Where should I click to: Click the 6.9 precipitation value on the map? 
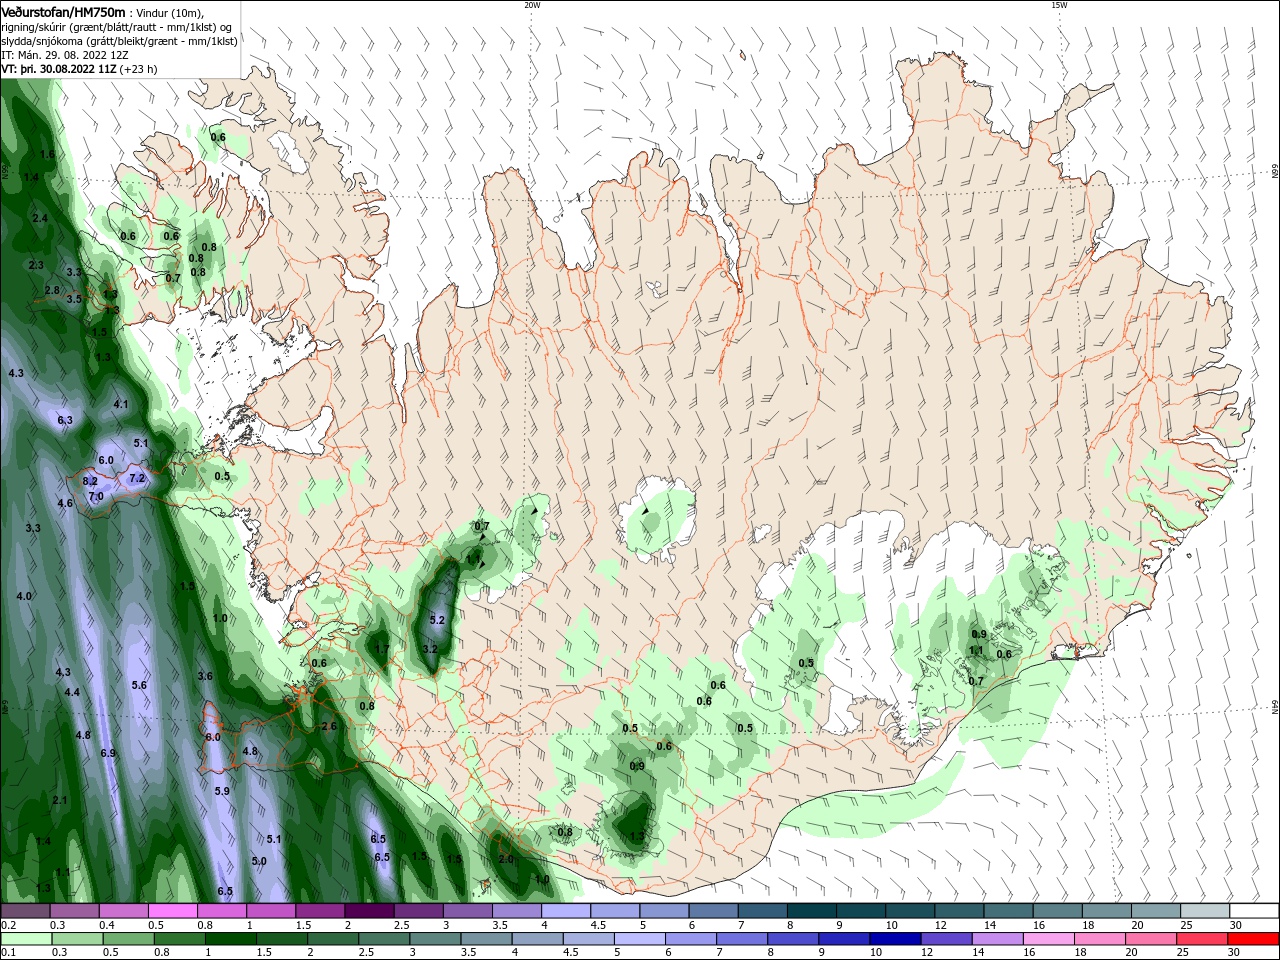pos(109,752)
